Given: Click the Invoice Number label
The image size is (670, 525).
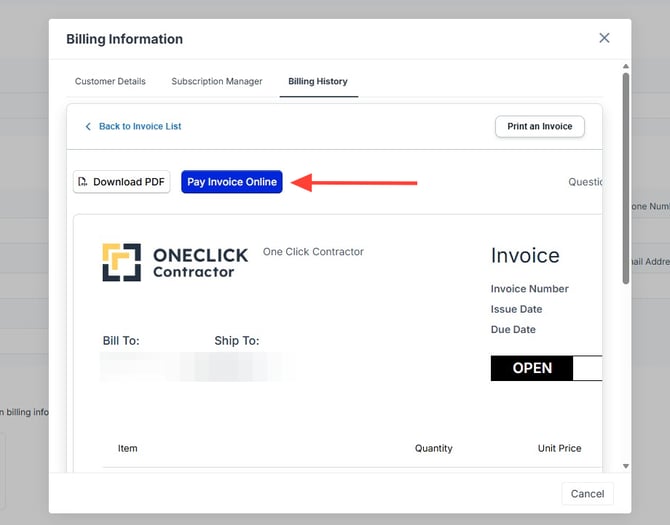Looking at the screenshot, I should click(529, 289).
